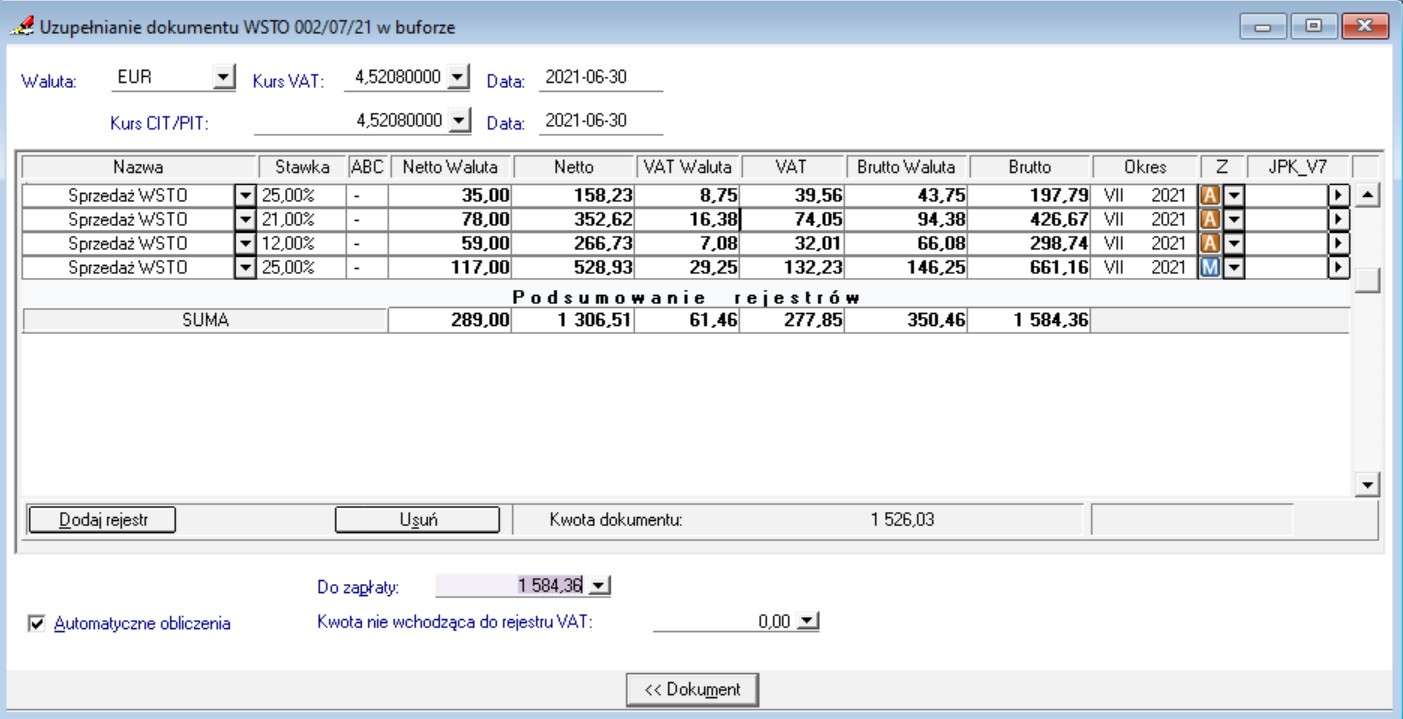Click the Netto Waluta column header
Viewport: 1403px width, 719px height.
pos(450,167)
